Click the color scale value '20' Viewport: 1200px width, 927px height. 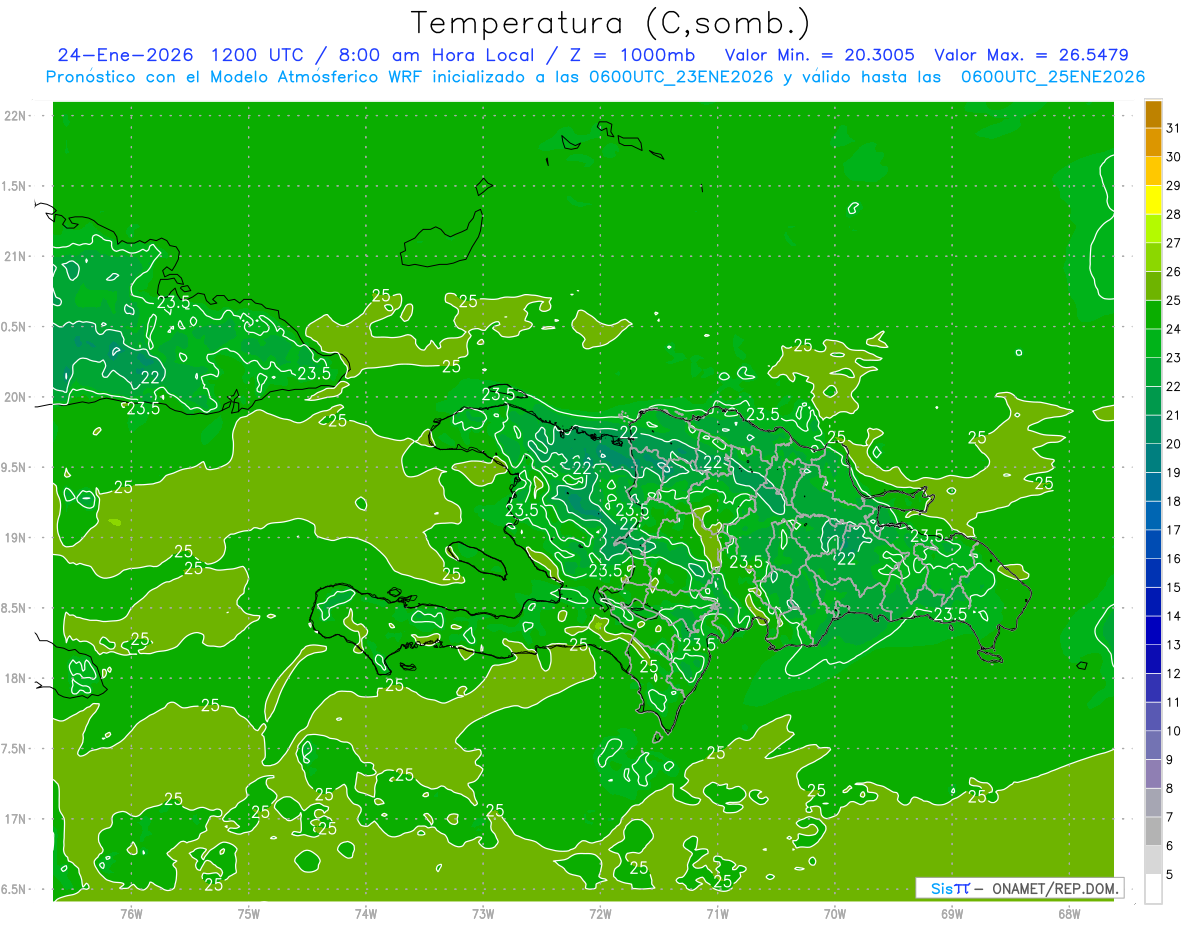[1173, 444]
